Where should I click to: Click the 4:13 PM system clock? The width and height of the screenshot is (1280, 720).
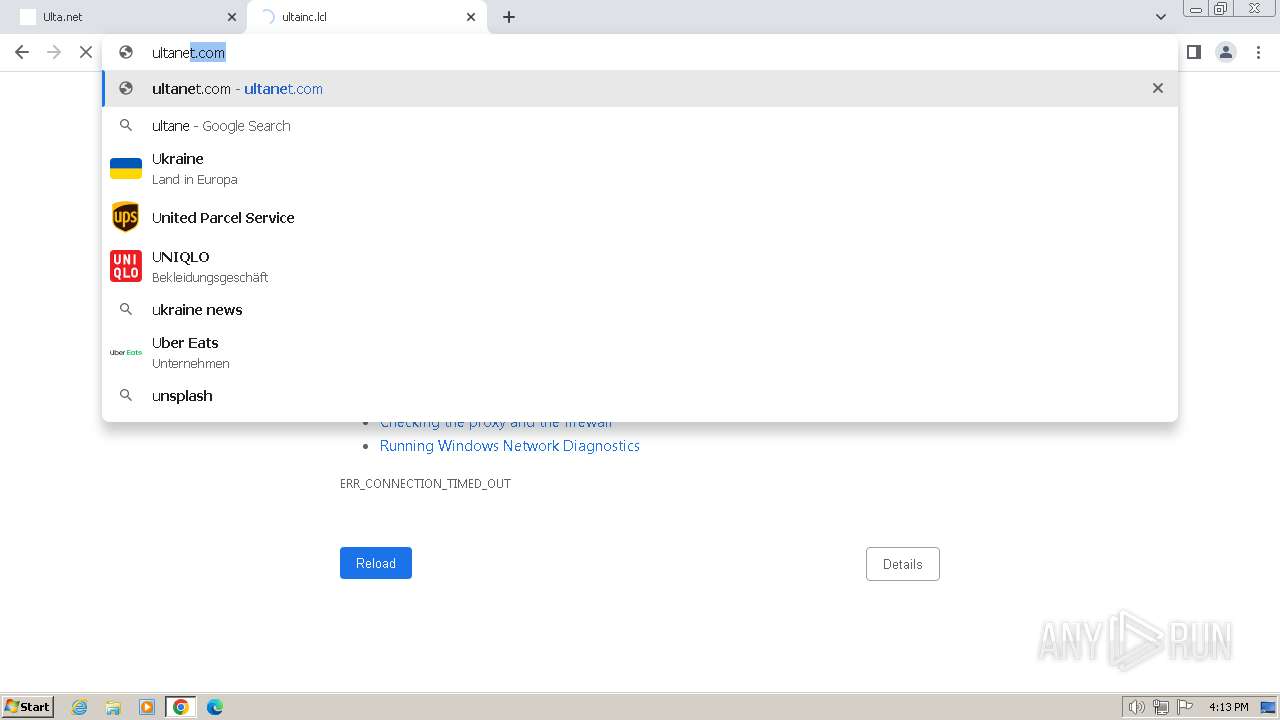(x=1228, y=707)
